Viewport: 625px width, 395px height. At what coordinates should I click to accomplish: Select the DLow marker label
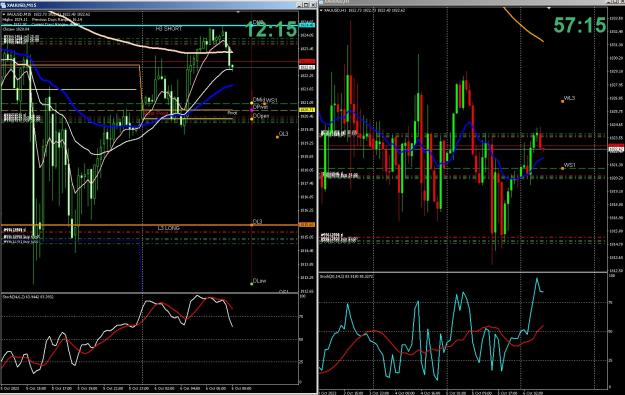pyautogui.click(x=259, y=281)
